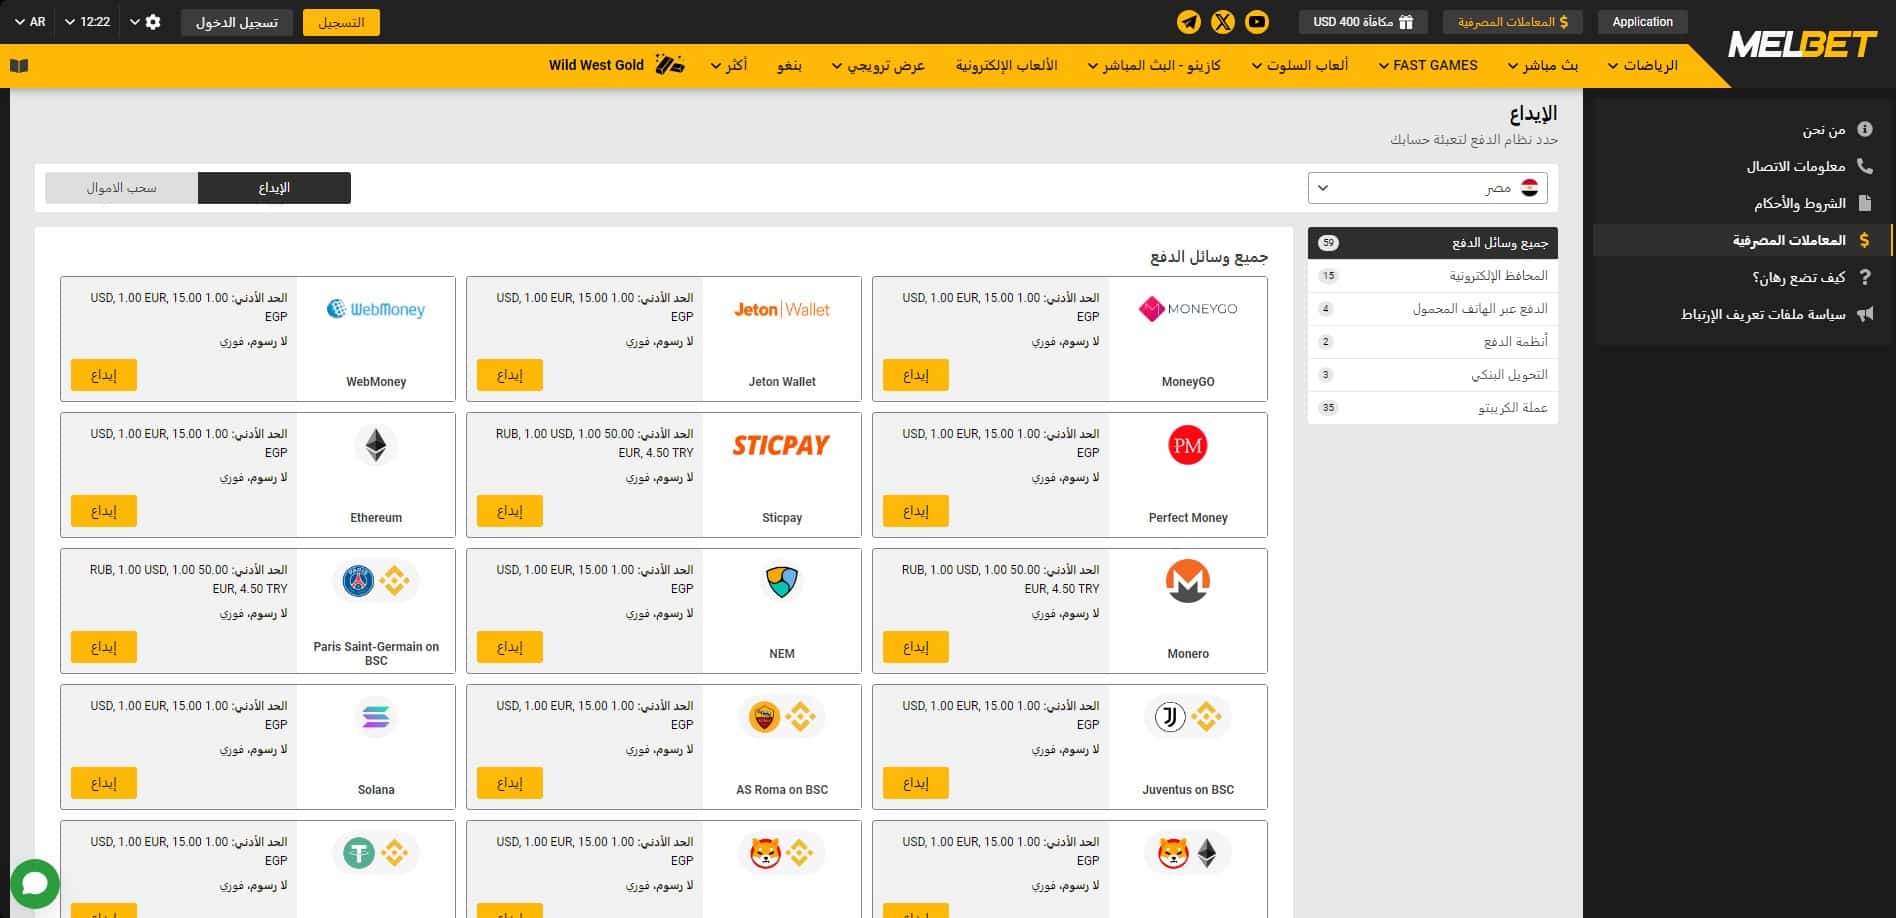The image size is (1896, 918).
Task: Click إيداع button for WebMoney
Action: 104,375
